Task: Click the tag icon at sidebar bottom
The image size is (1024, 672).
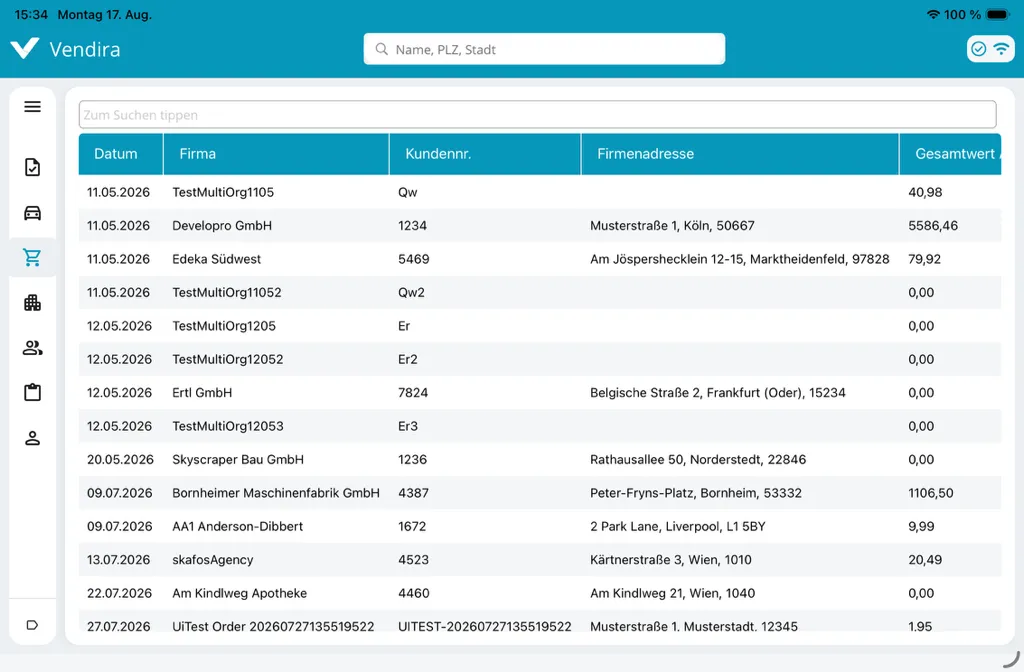Action: point(32,625)
